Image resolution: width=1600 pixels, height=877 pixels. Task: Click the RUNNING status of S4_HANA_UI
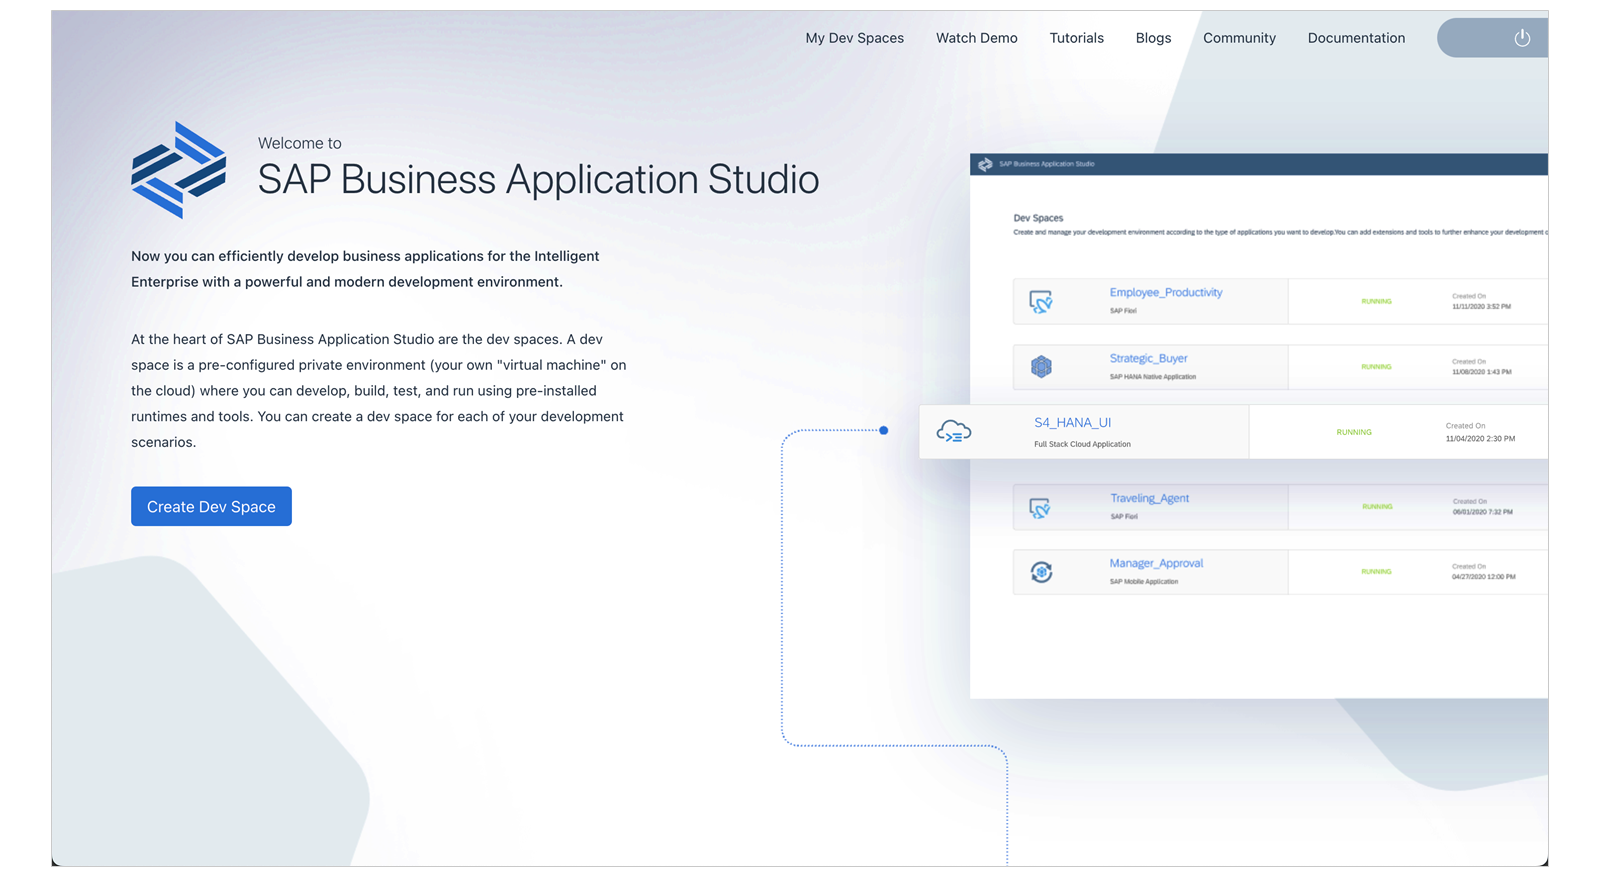[1354, 432]
